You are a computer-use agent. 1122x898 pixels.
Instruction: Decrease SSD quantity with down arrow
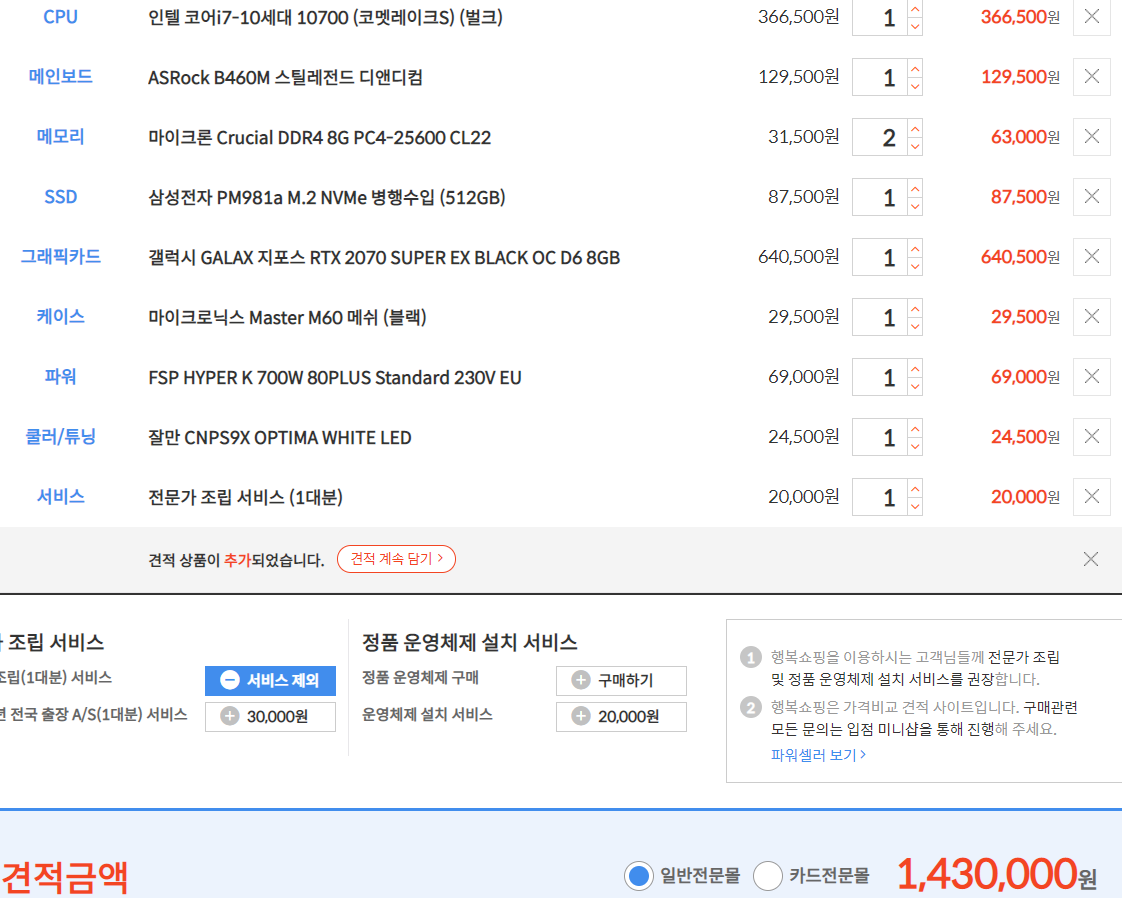point(914,207)
